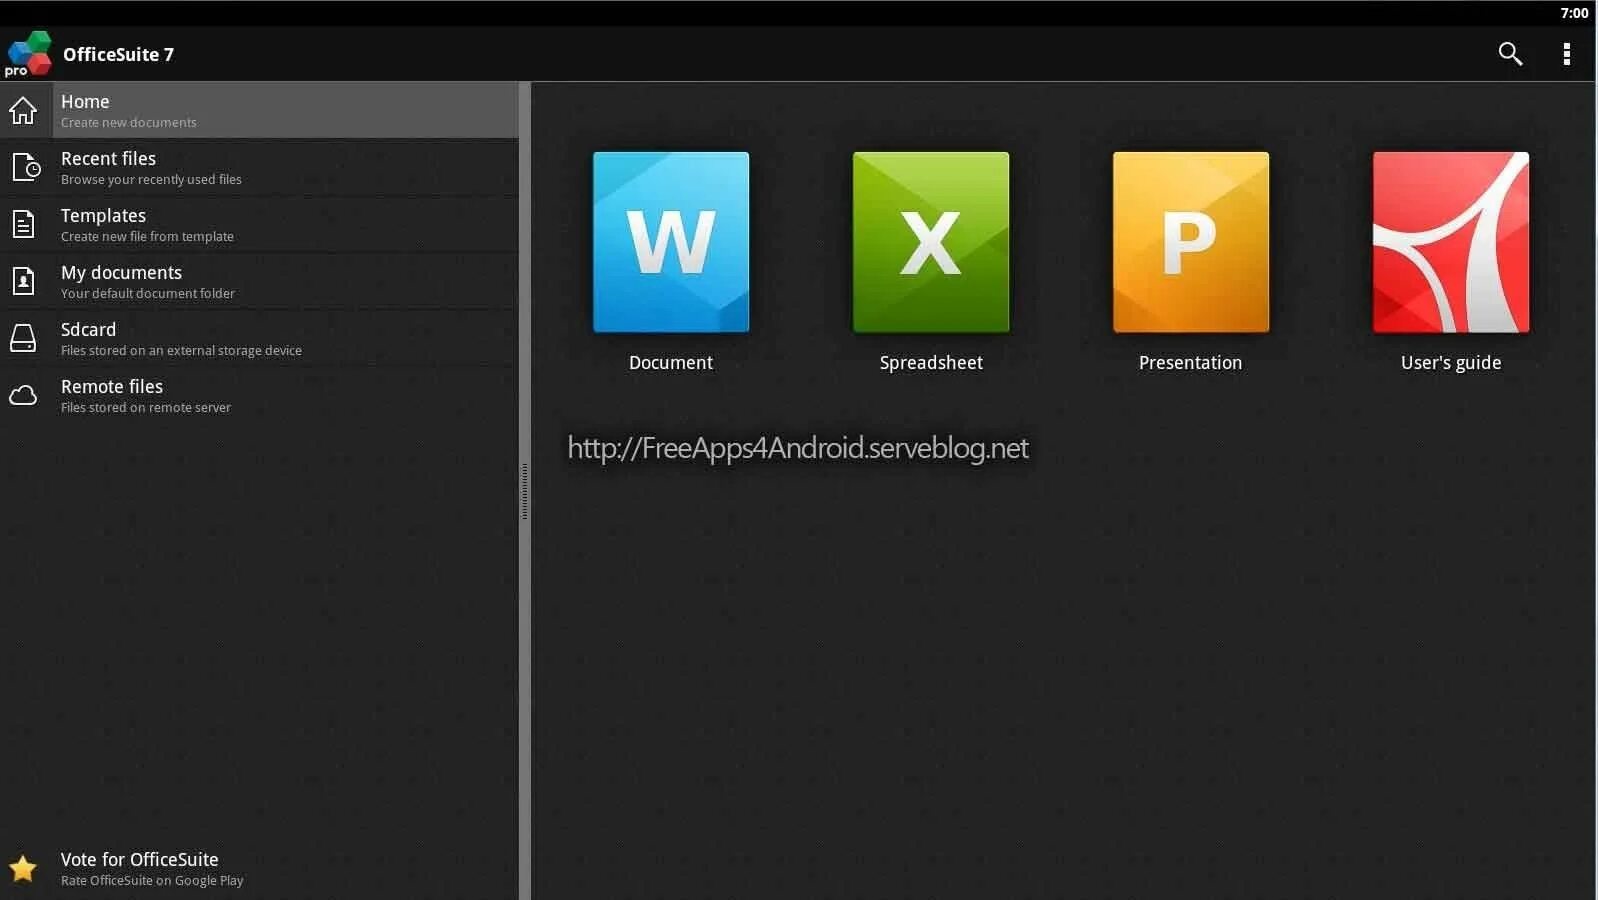1598x900 pixels.
Task: Click 'Files stored on an external storage device'
Action: [x=181, y=351]
